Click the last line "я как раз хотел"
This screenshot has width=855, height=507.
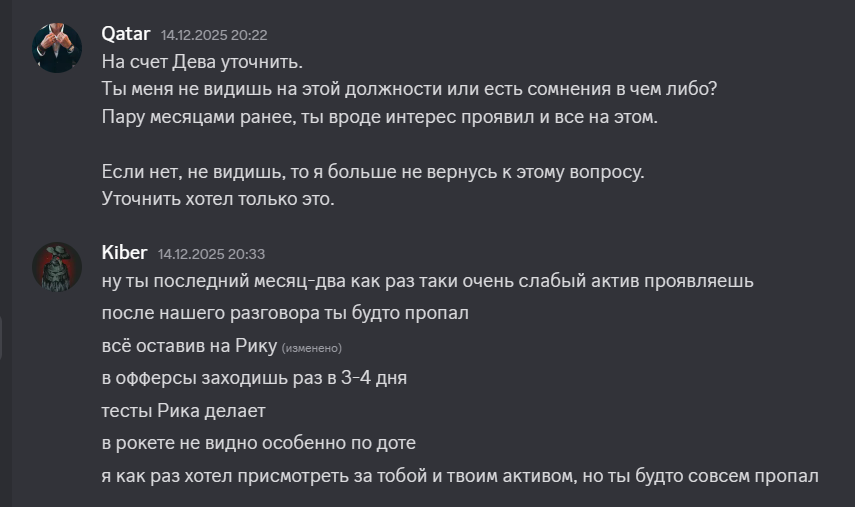tap(460, 474)
